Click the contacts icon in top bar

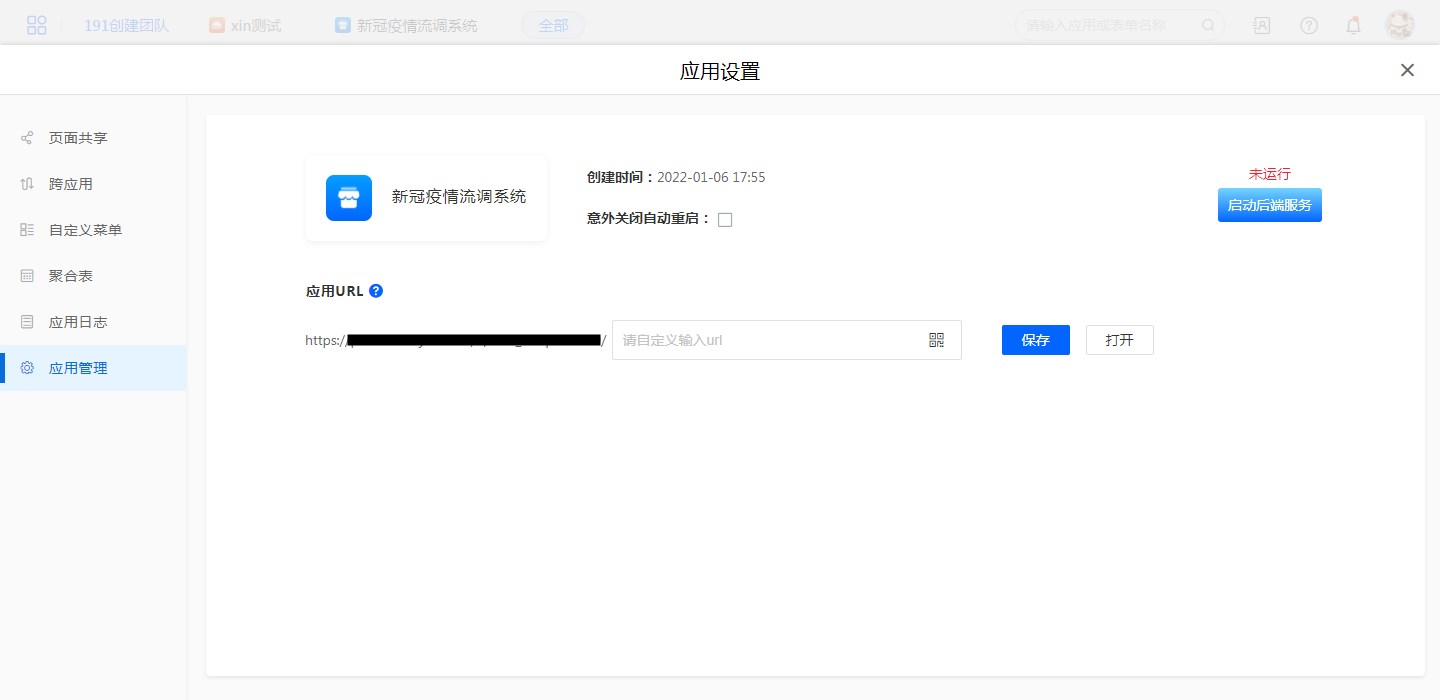tap(1262, 26)
